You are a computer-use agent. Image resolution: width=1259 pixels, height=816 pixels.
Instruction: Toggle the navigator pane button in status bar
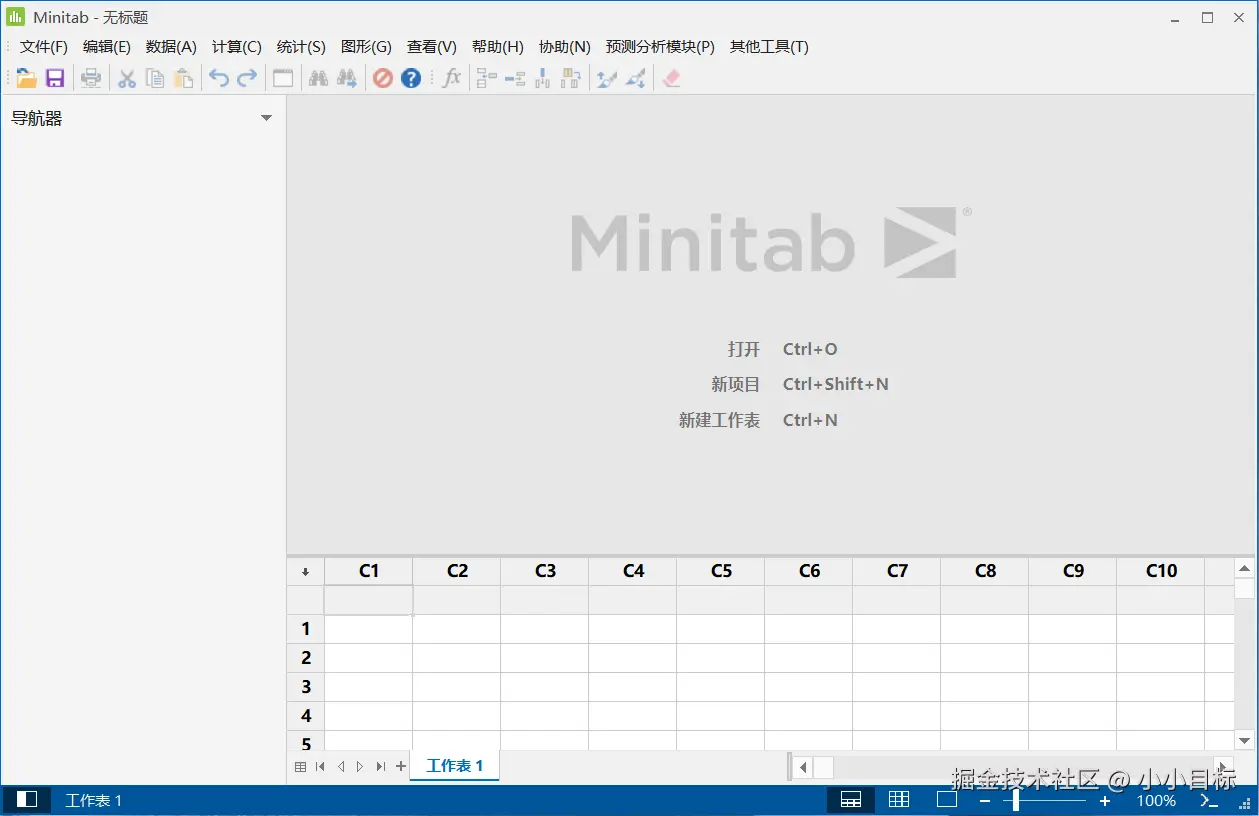pyautogui.click(x=27, y=800)
